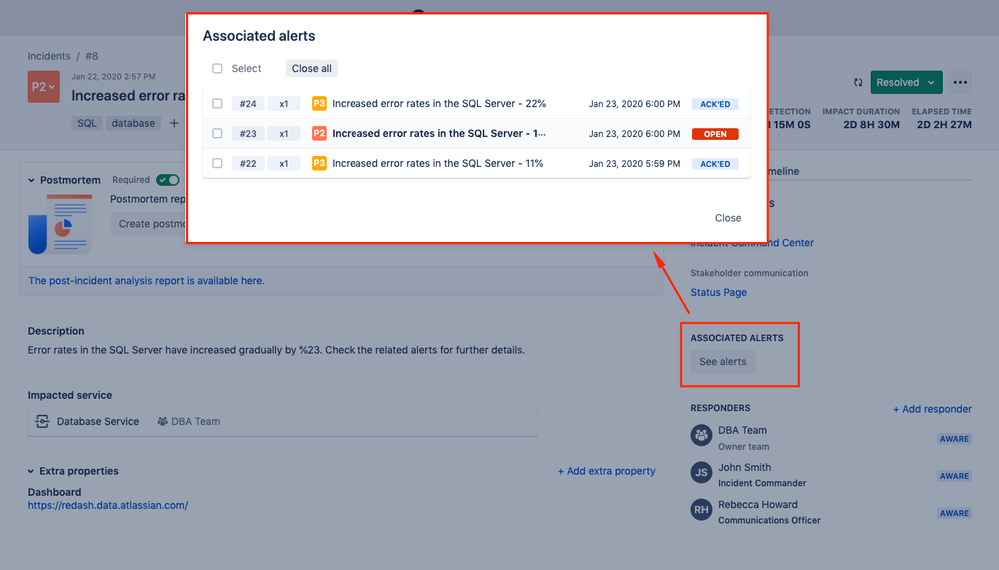Image resolution: width=999 pixels, height=570 pixels.
Task: Click the Close all button
Action: (x=312, y=68)
